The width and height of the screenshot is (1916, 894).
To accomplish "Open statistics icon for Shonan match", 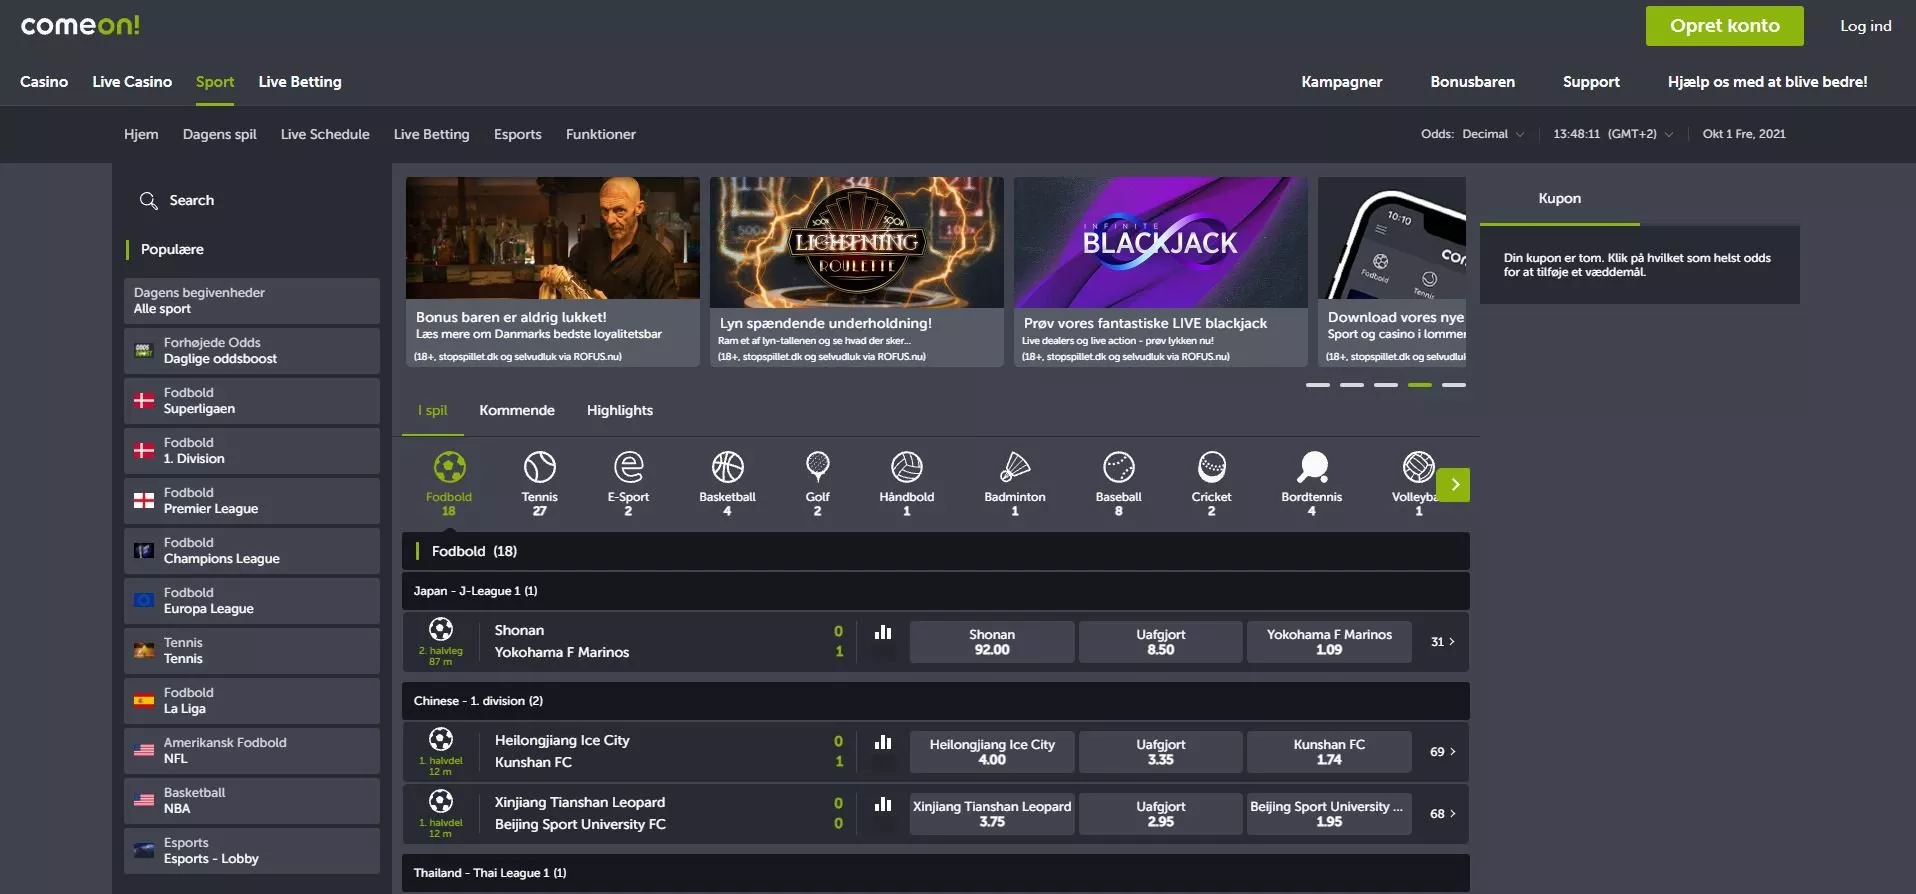I will 883,632.
